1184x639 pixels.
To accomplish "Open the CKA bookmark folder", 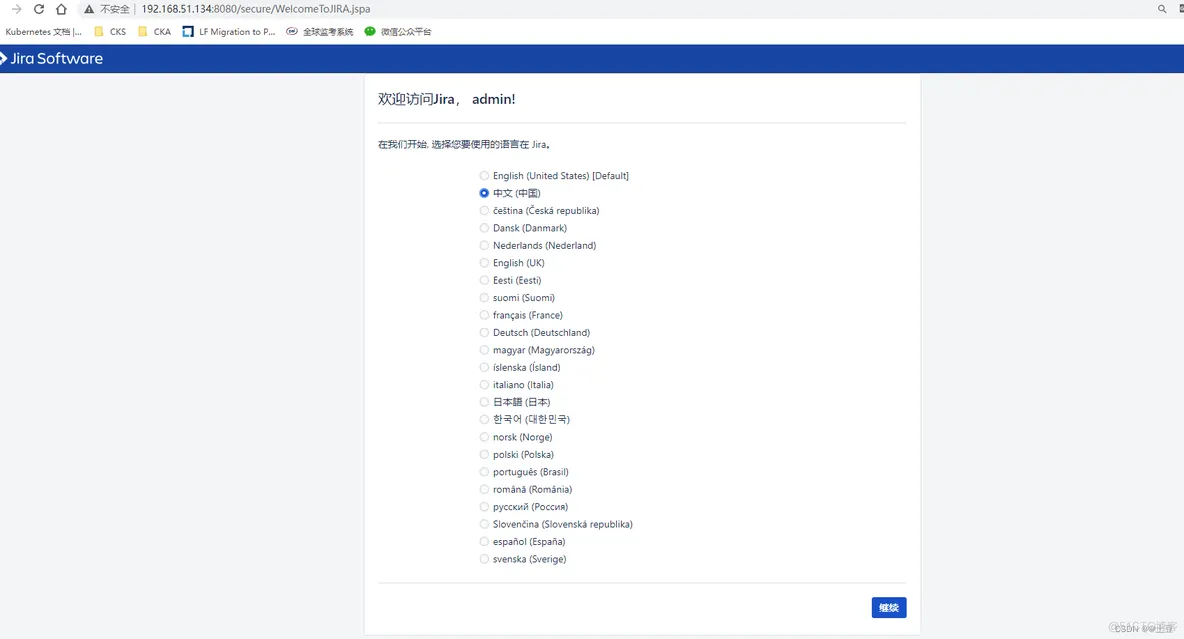I will point(154,32).
